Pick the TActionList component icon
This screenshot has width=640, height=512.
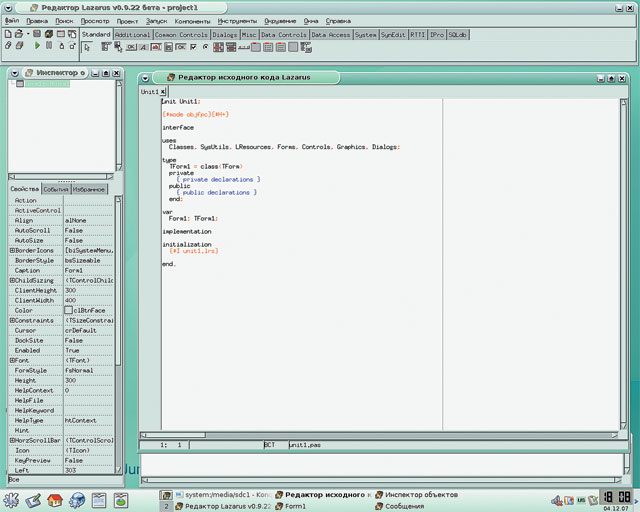coord(306,47)
